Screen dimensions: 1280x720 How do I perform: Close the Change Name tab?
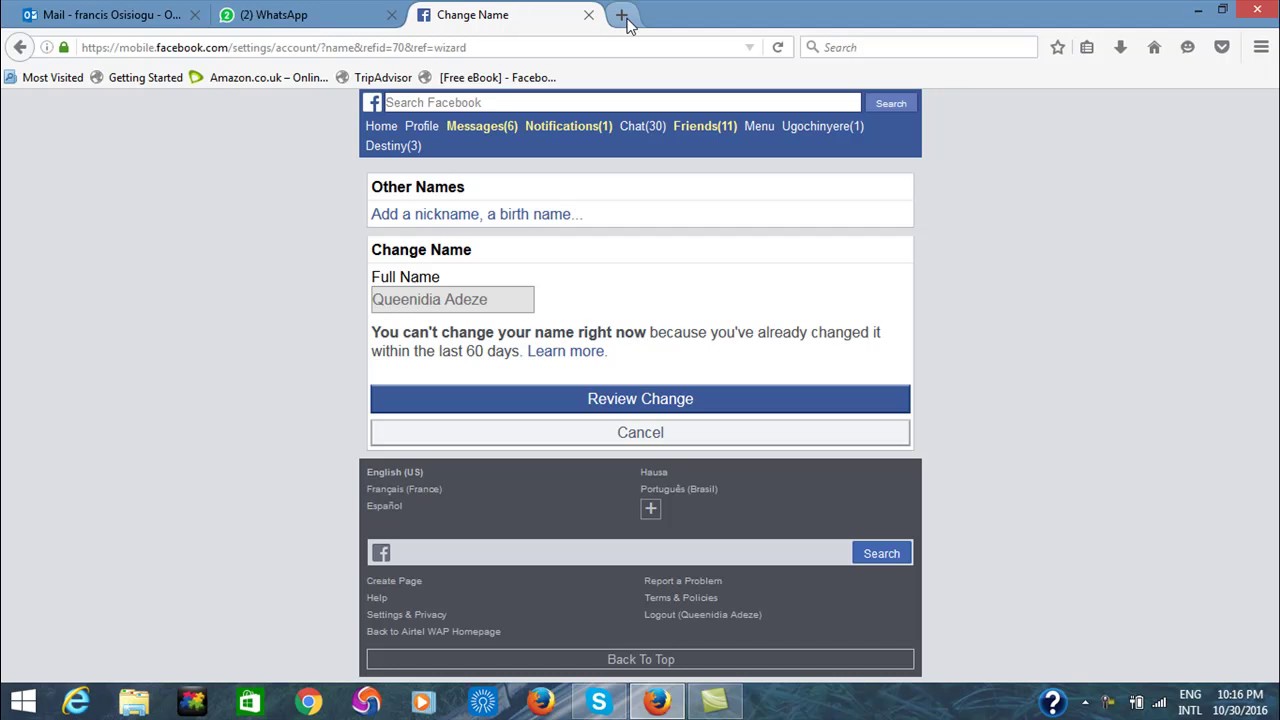pos(589,15)
